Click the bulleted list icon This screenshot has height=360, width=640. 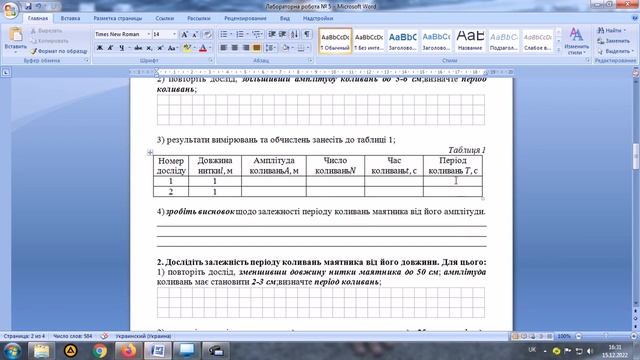point(224,35)
